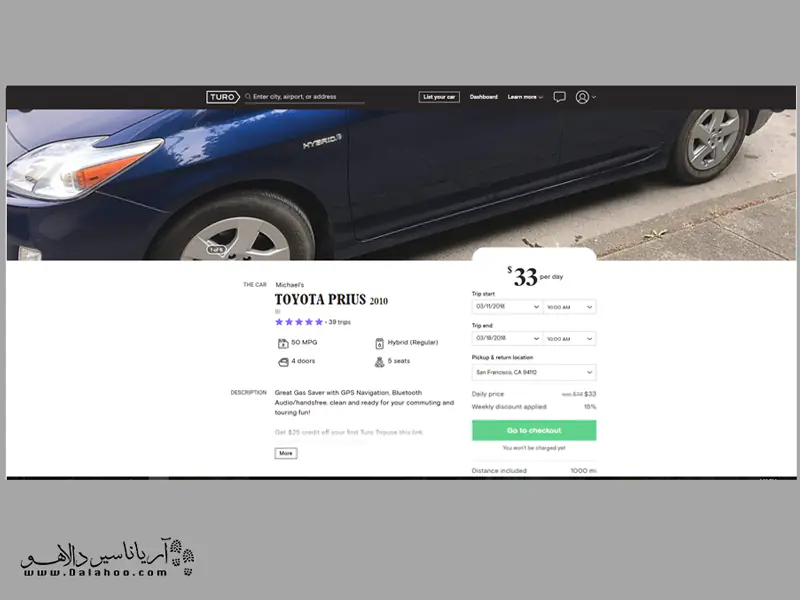Click the Hybrid (Regular) gas type icon
The image size is (800, 600).
(x=380, y=343)
